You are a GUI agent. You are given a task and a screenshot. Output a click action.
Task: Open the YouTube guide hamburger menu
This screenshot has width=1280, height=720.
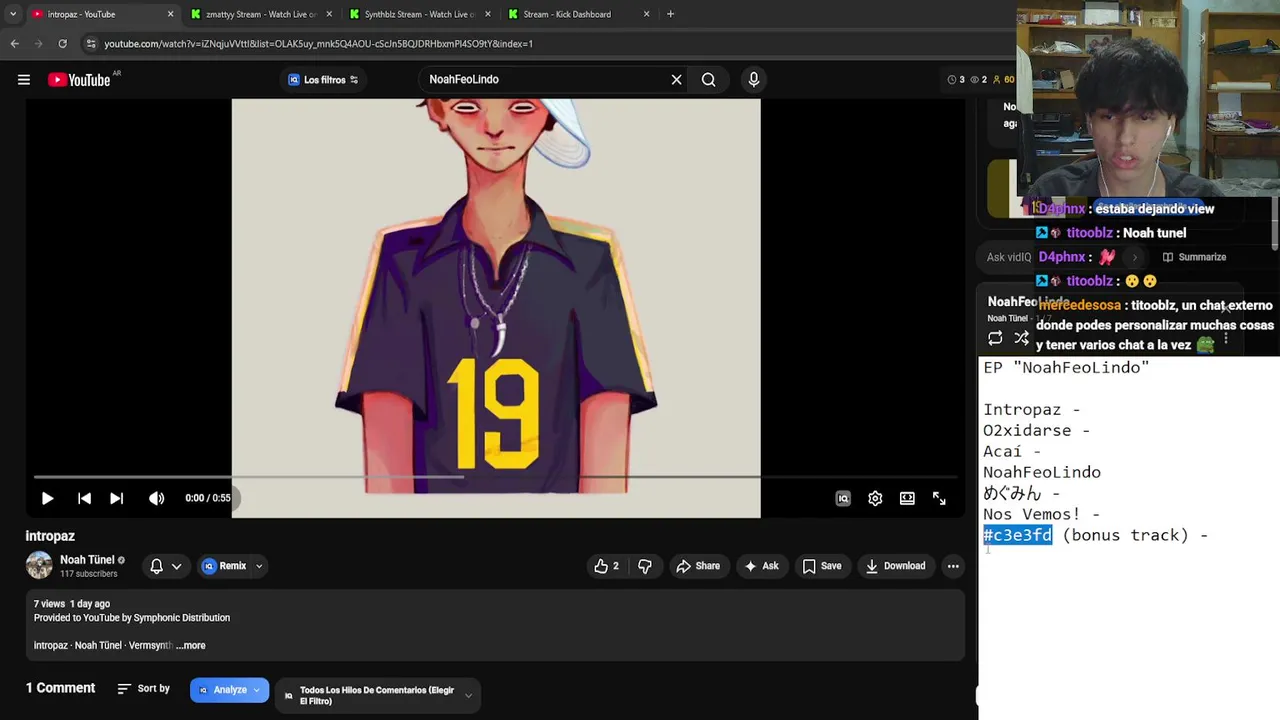pyautogui.click(x=24, y=80)
